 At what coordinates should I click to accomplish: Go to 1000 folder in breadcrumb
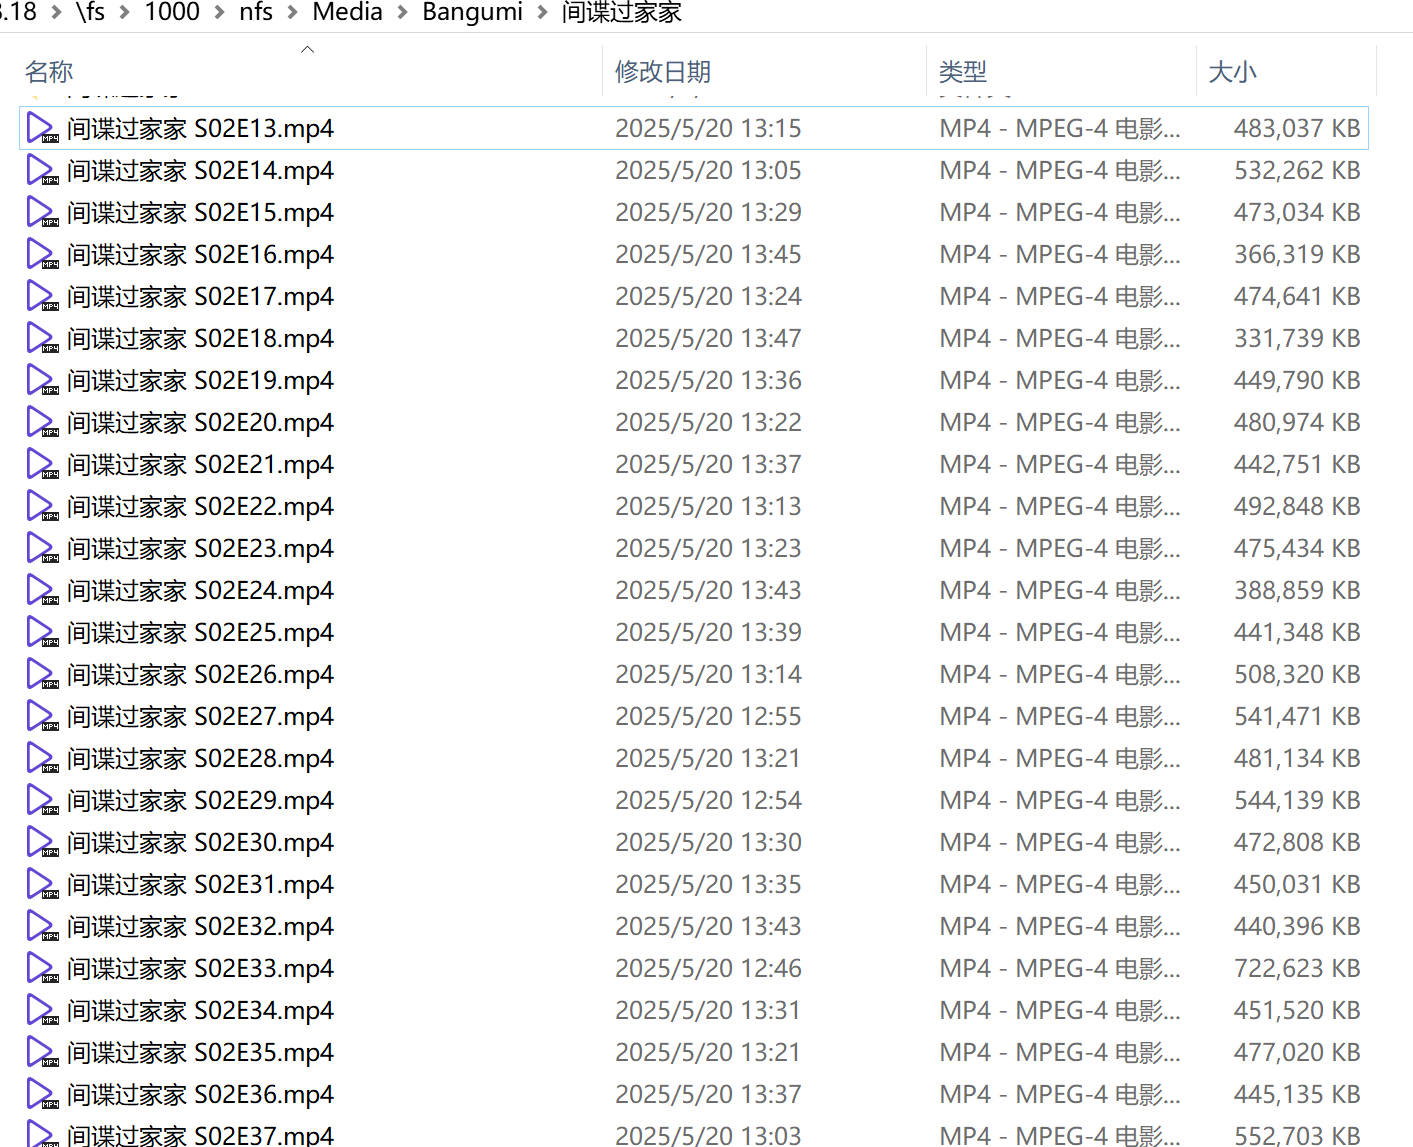point(172,12)
